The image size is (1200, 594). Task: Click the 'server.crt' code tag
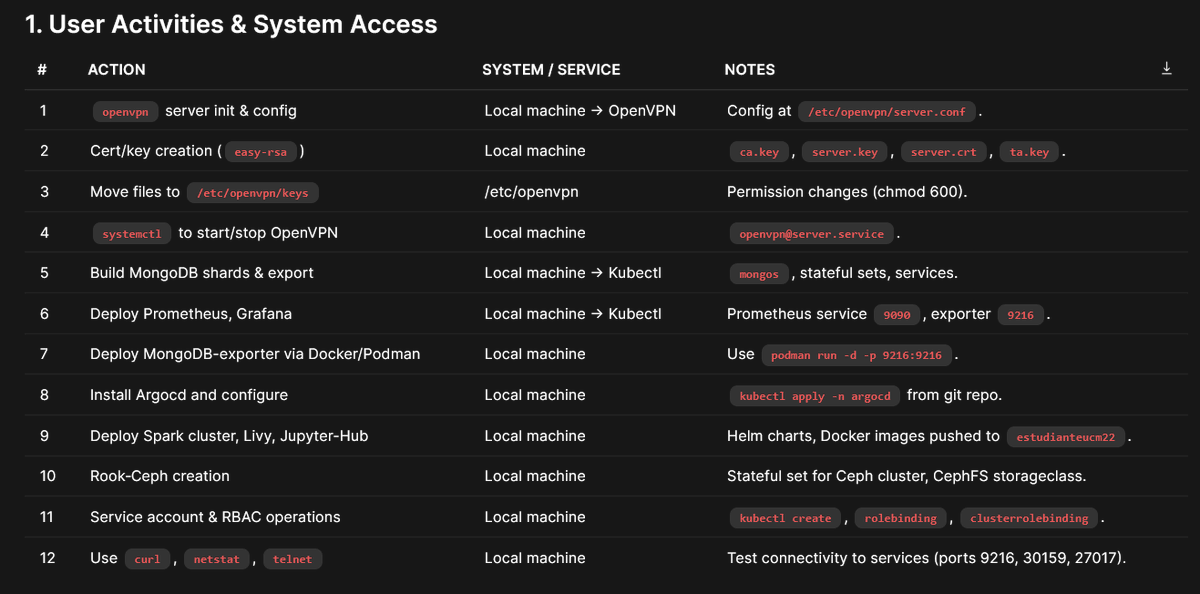pyautogui.click(x=944, y=152)
